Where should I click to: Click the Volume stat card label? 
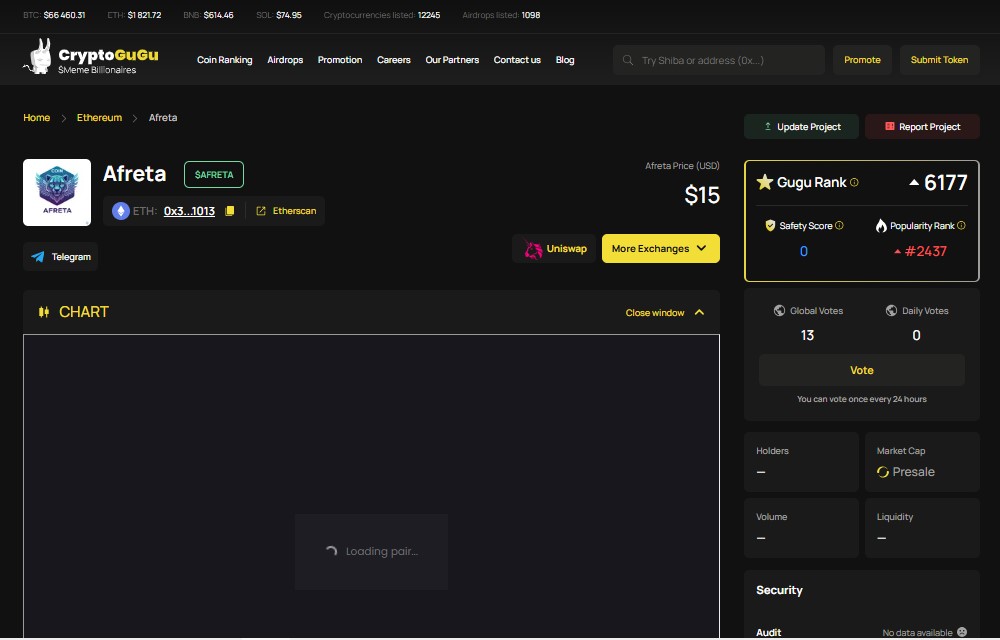point(772,517)
